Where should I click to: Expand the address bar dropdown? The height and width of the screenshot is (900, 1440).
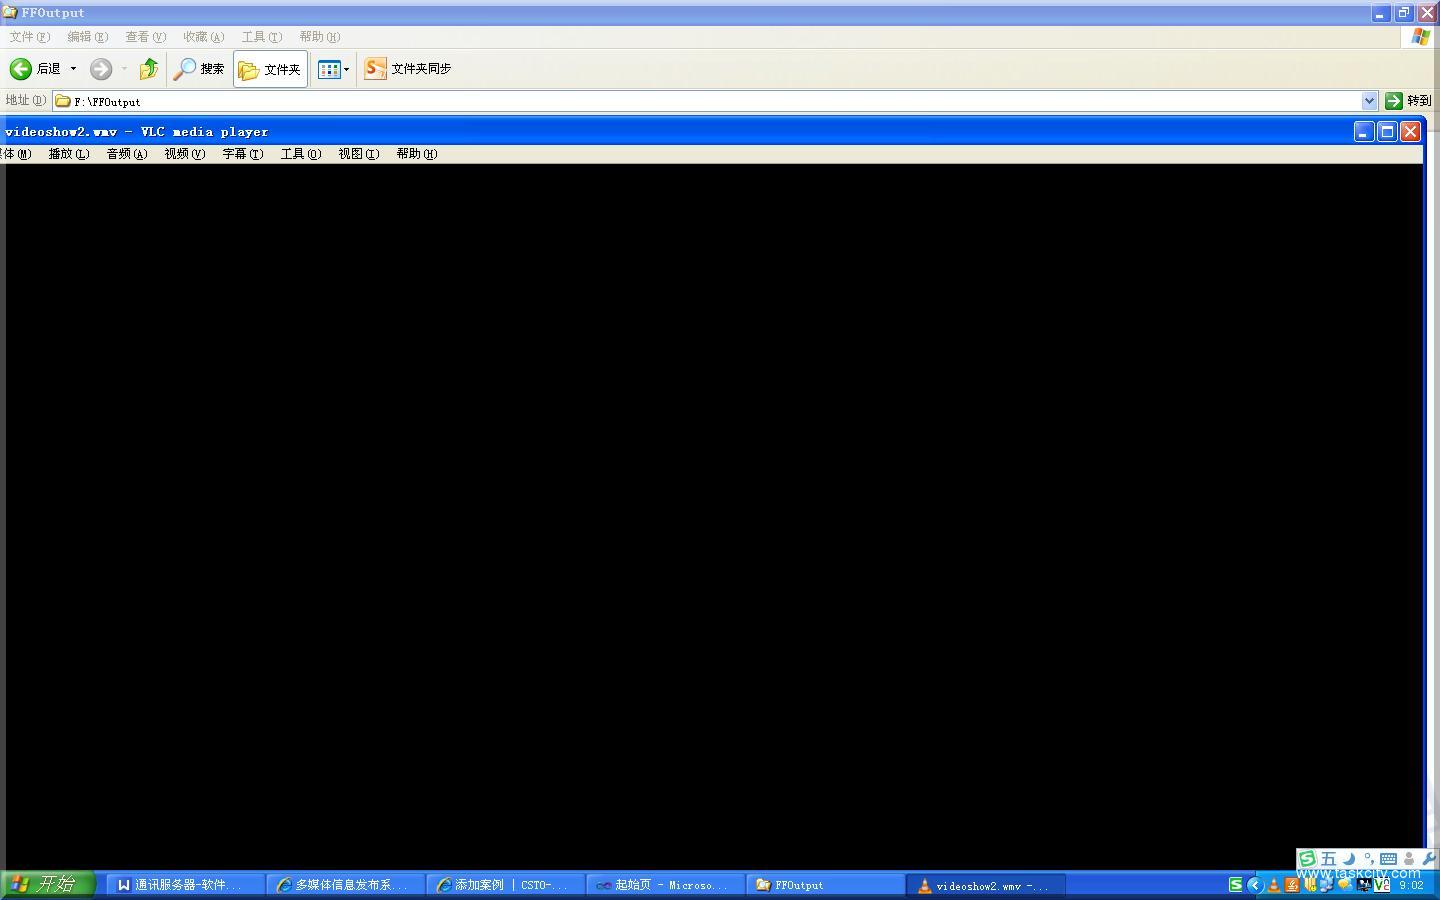click(1369, 101)
